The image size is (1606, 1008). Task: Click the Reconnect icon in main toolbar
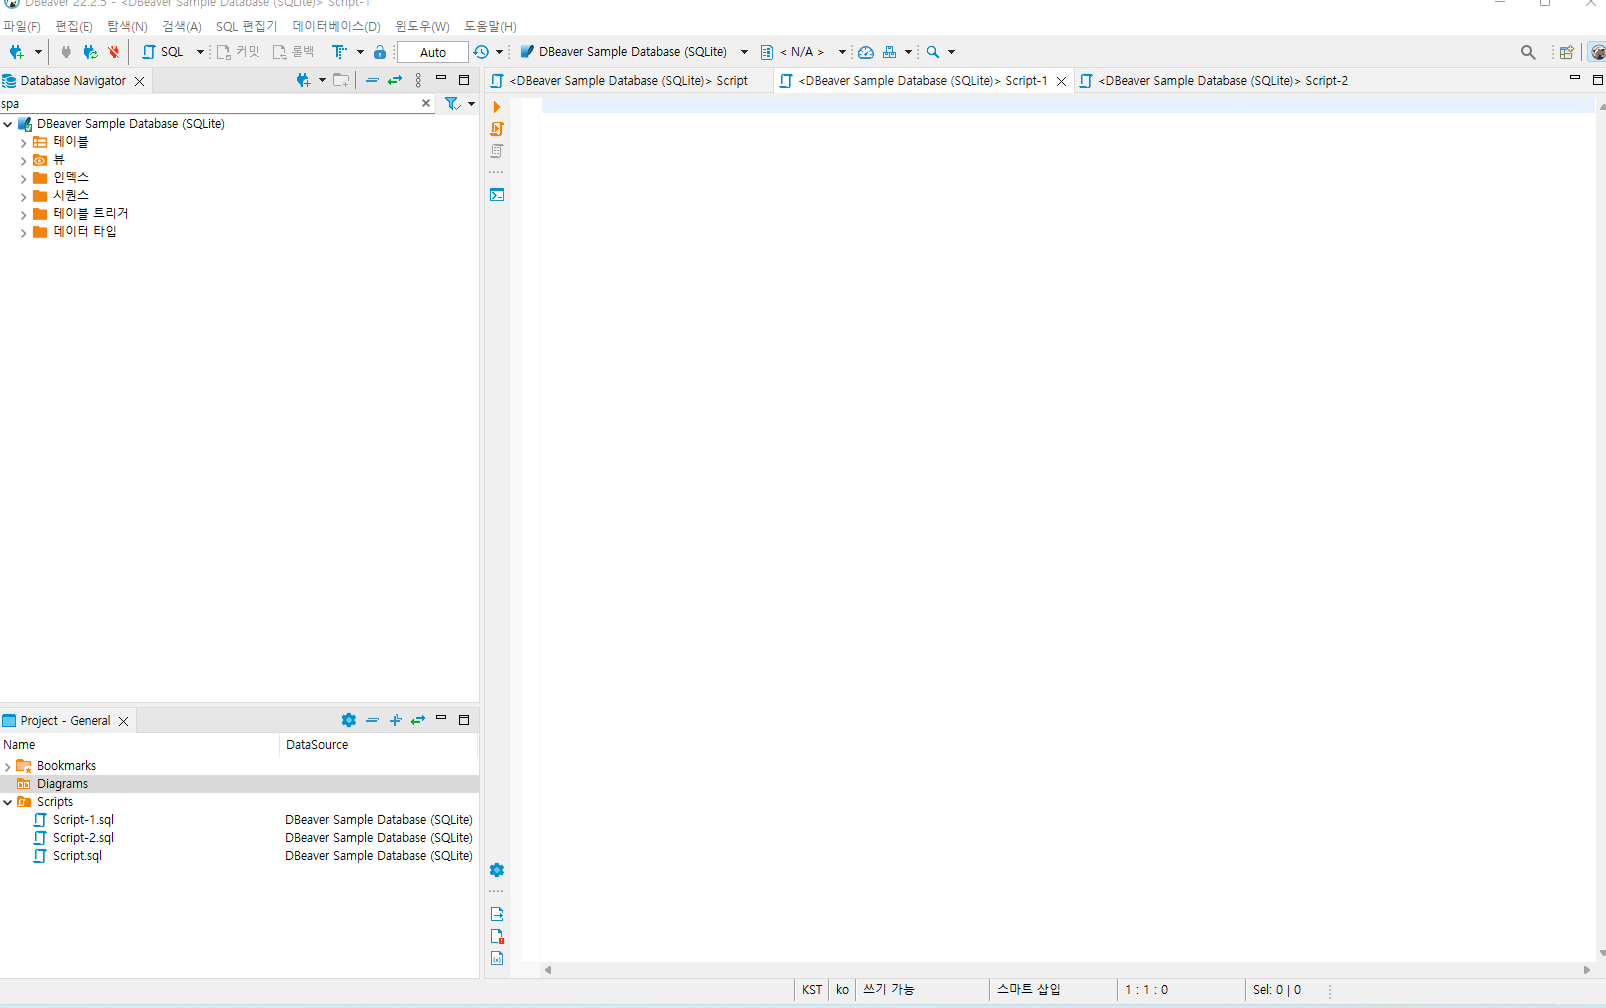pos(90,52)
